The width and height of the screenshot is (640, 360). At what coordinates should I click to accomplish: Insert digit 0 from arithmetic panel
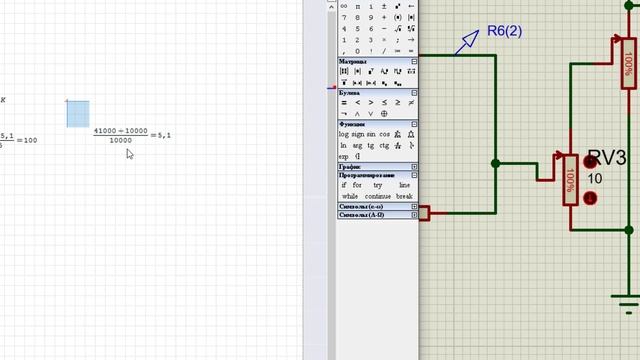358,51
